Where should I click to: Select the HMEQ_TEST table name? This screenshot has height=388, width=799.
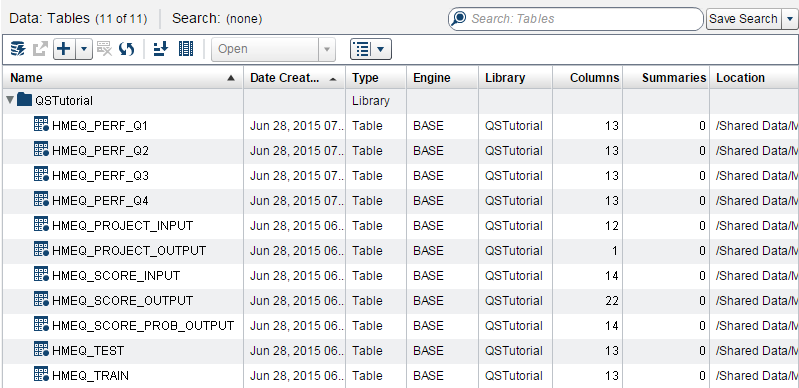pyautogui.click(x=88, y=351)
